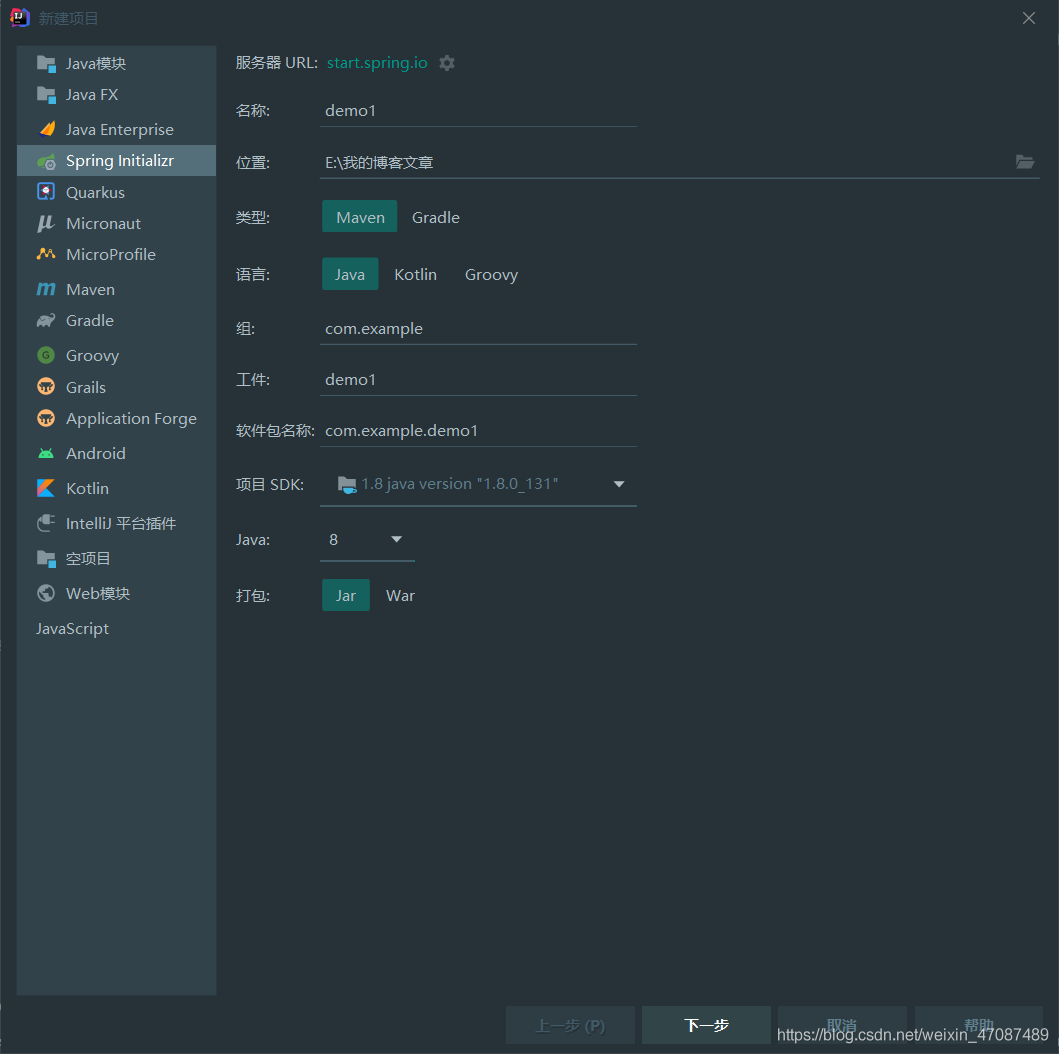Screen dimensions: 1059x1054
Task: Click the 取消 button
Action: tap(841, 1024)
